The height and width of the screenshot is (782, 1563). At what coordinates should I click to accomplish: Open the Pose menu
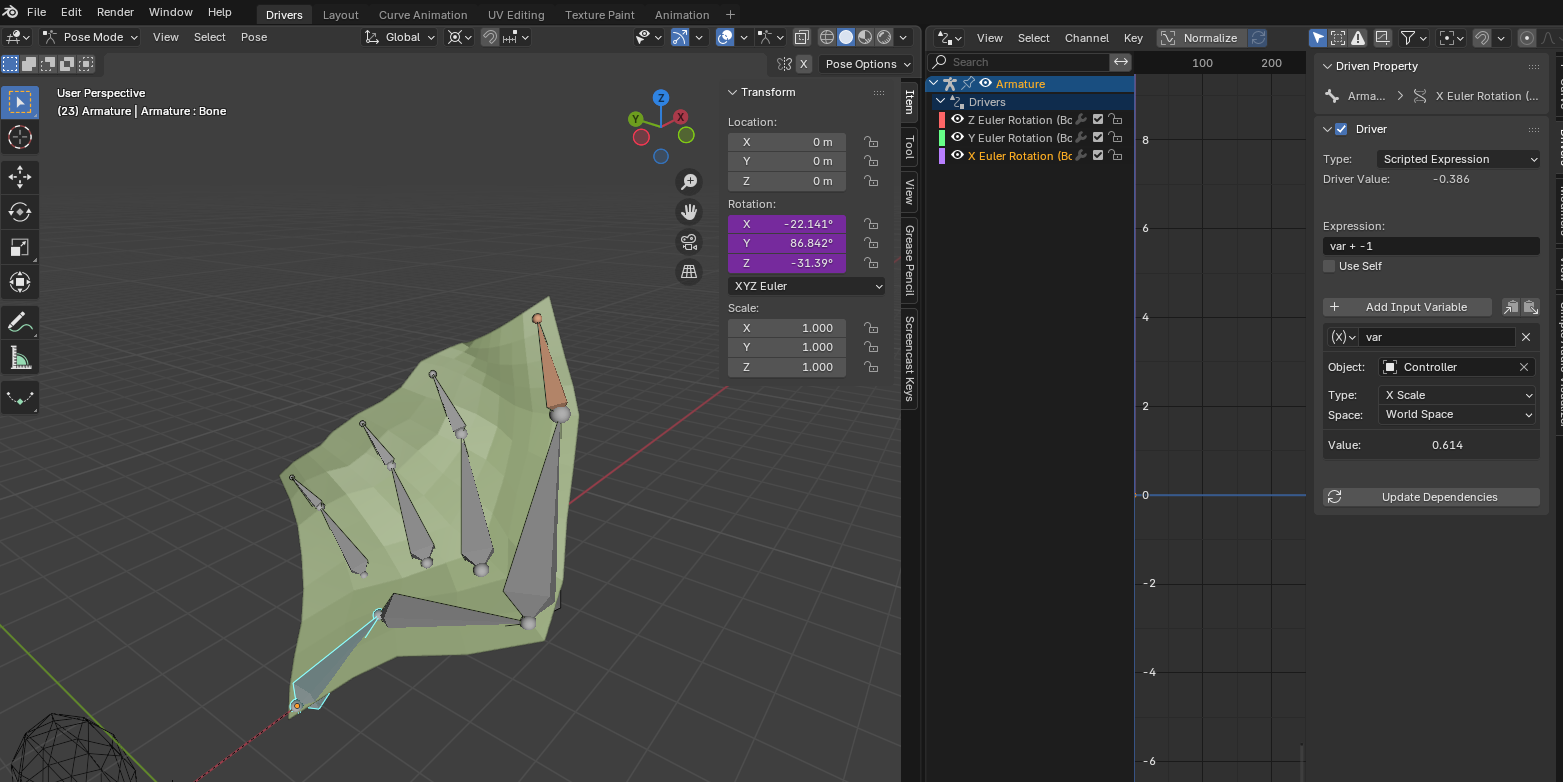(253, 37)
